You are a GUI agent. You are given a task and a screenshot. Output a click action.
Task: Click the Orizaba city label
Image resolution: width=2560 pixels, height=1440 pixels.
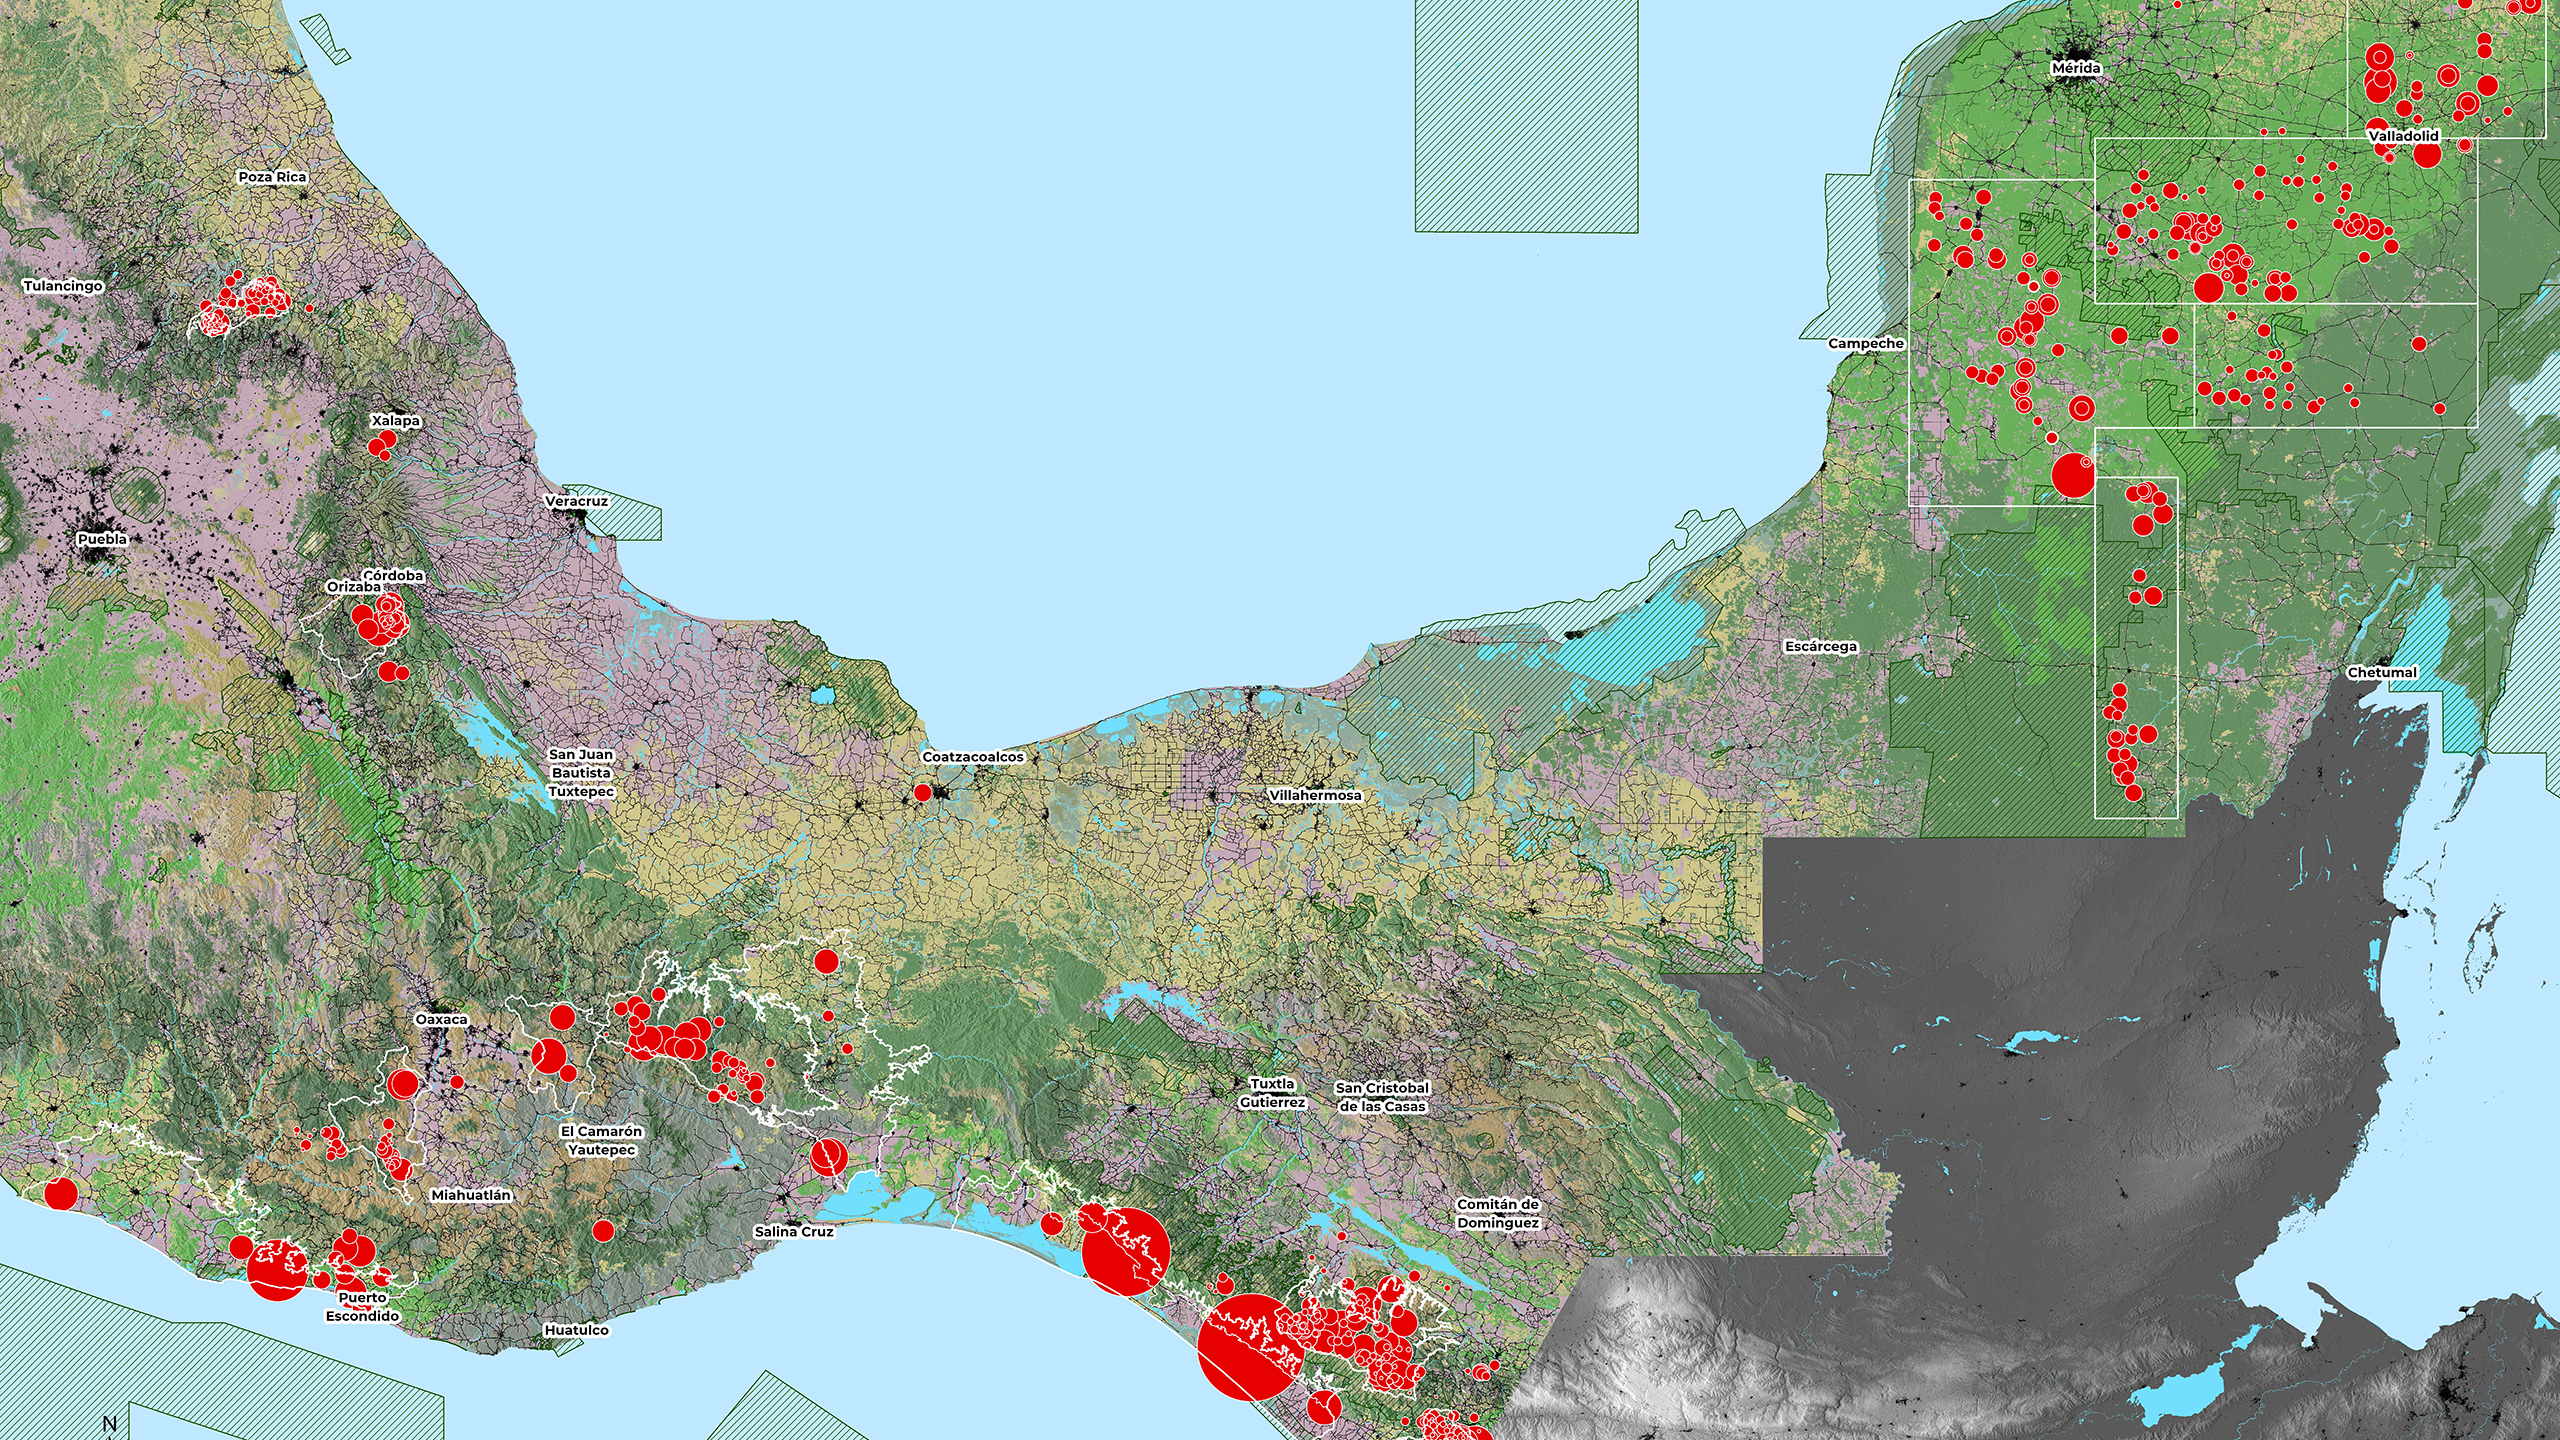click(353, 587)
